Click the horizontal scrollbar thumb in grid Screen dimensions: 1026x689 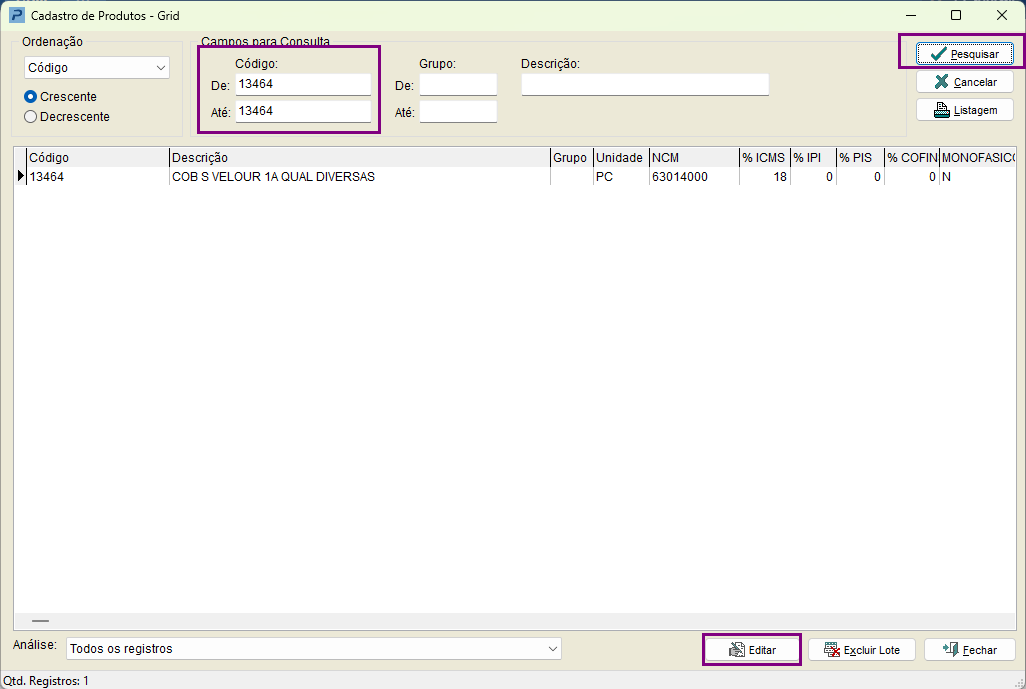[41, 621]
